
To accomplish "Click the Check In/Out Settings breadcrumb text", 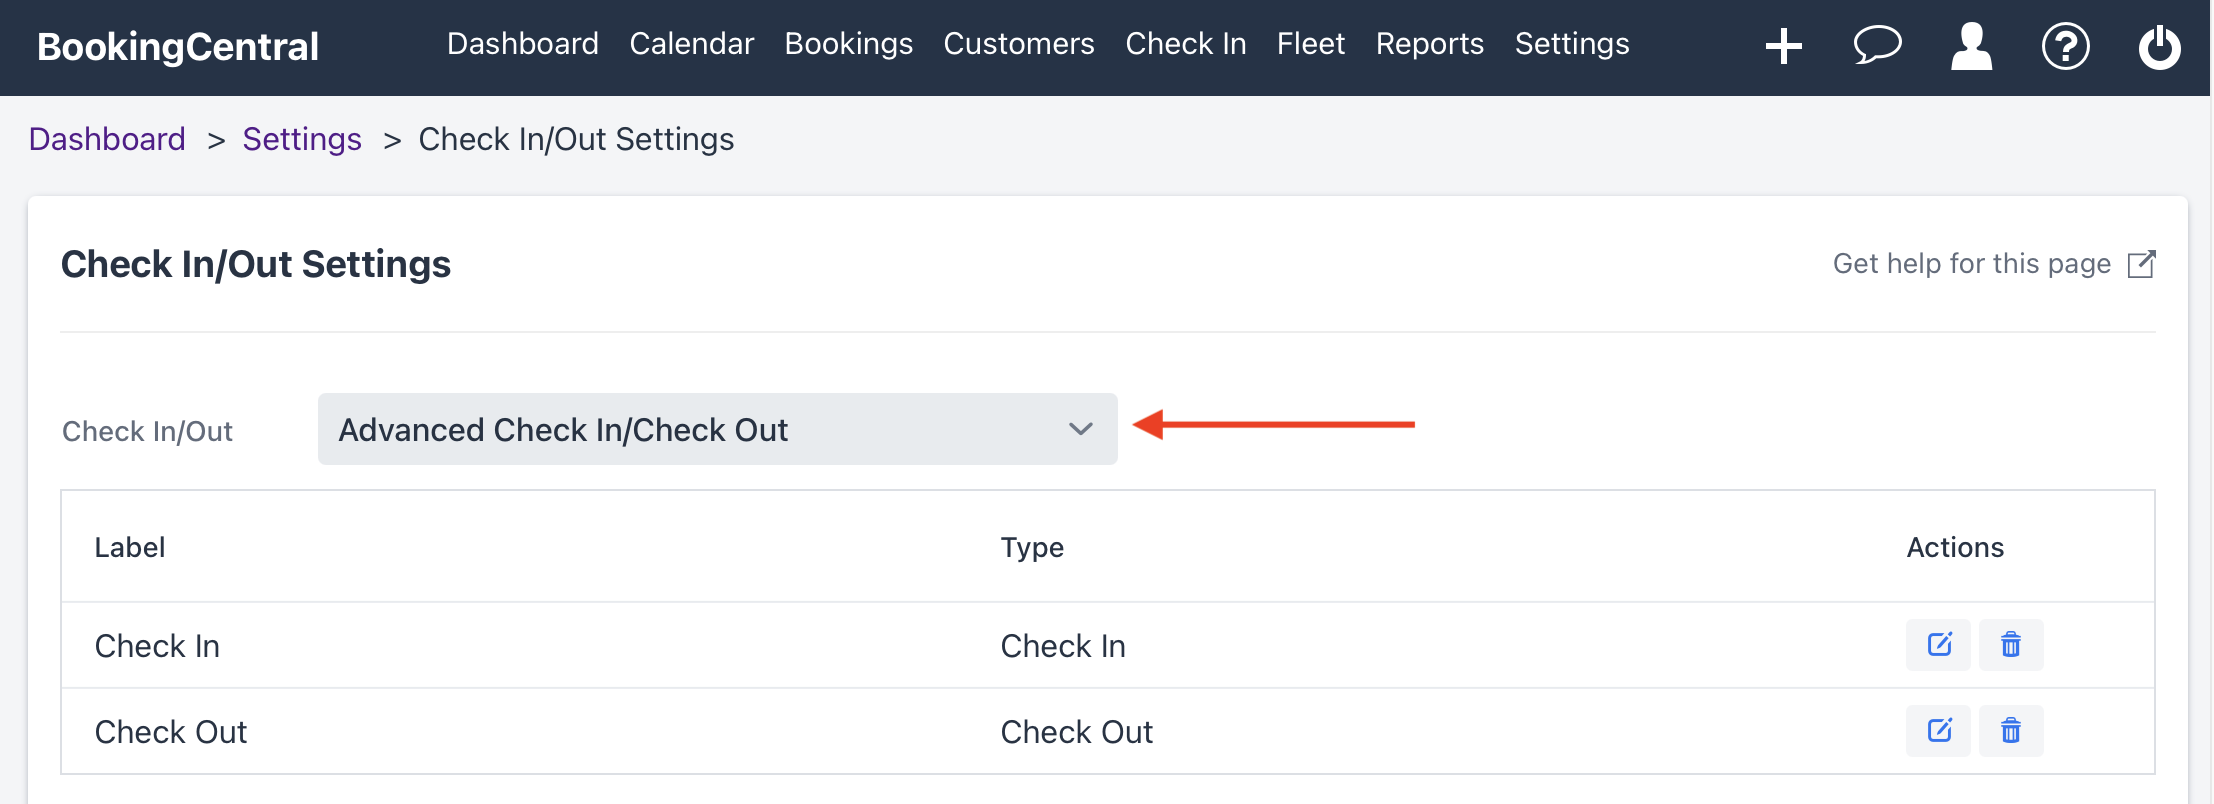I will tap(576, 139).
